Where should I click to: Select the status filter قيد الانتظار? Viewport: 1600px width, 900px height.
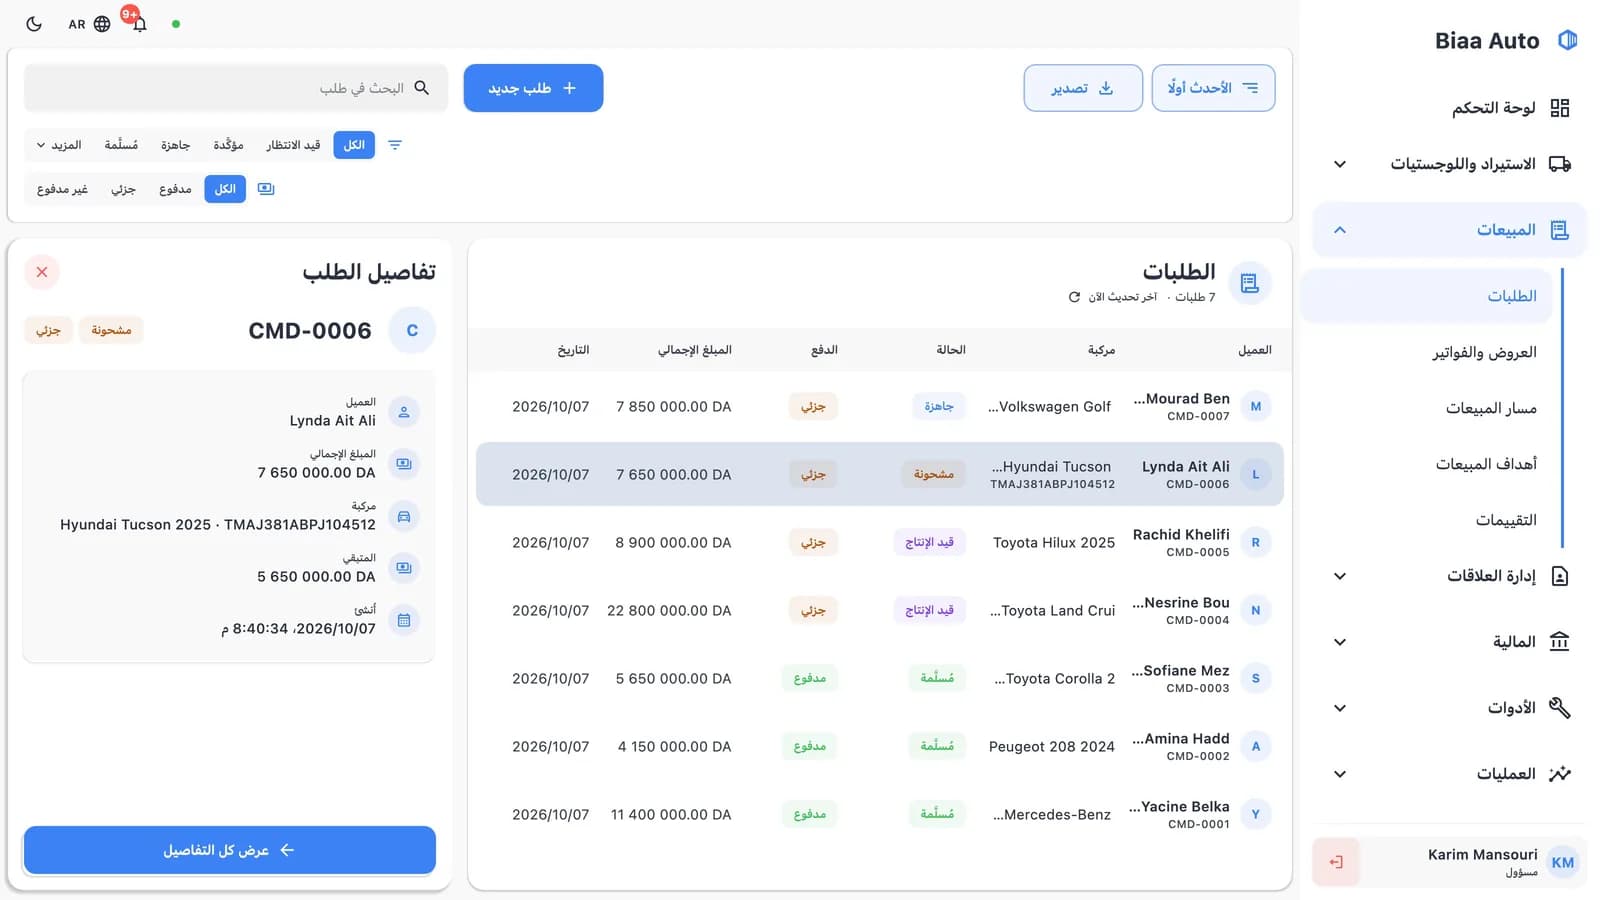tap(293, 145)
